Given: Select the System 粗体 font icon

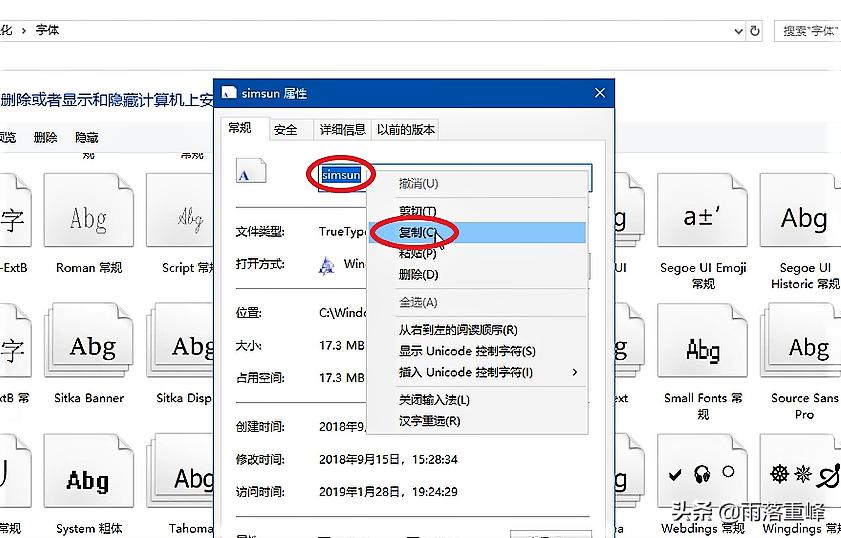Looking at the screenshot, I should pyautogui.click(x=88, y=471).
